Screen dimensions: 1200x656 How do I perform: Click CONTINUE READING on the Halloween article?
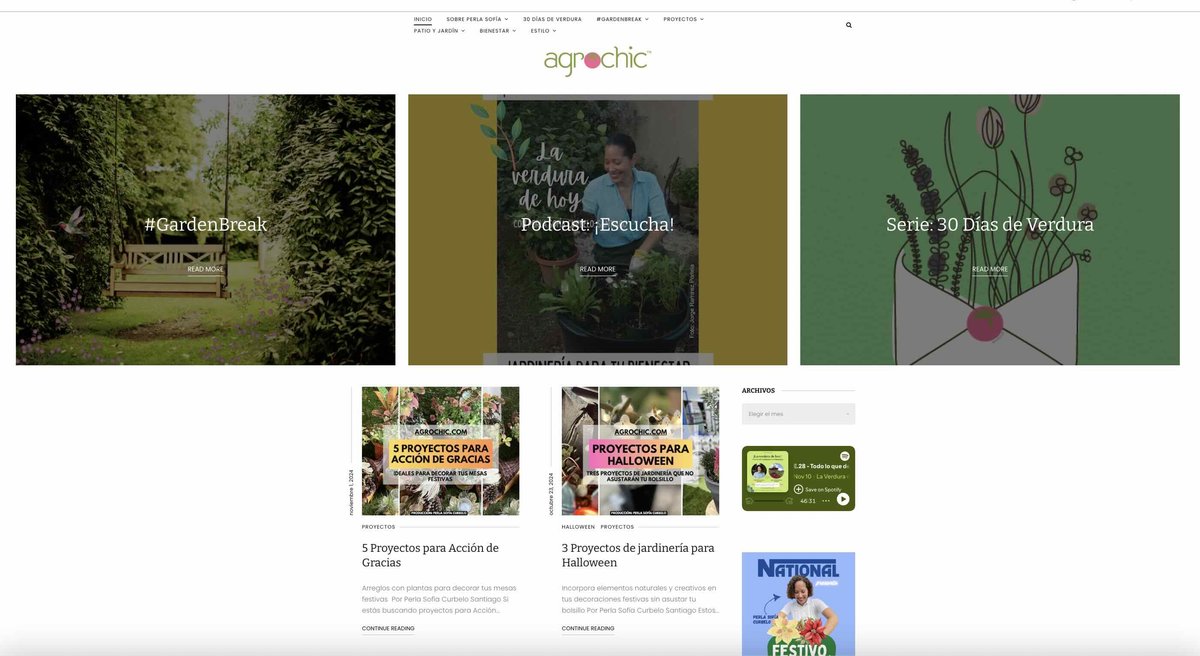pos(588,628)
